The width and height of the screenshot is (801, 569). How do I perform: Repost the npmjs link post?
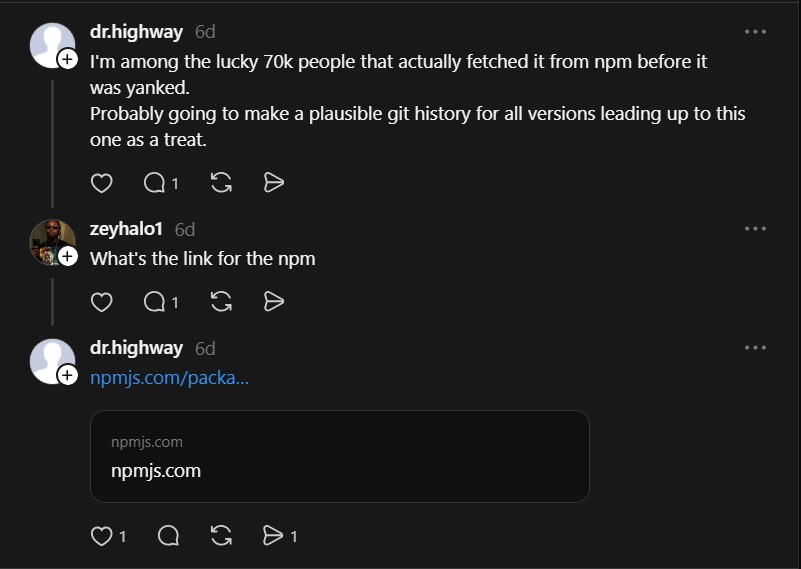(222, 536)
